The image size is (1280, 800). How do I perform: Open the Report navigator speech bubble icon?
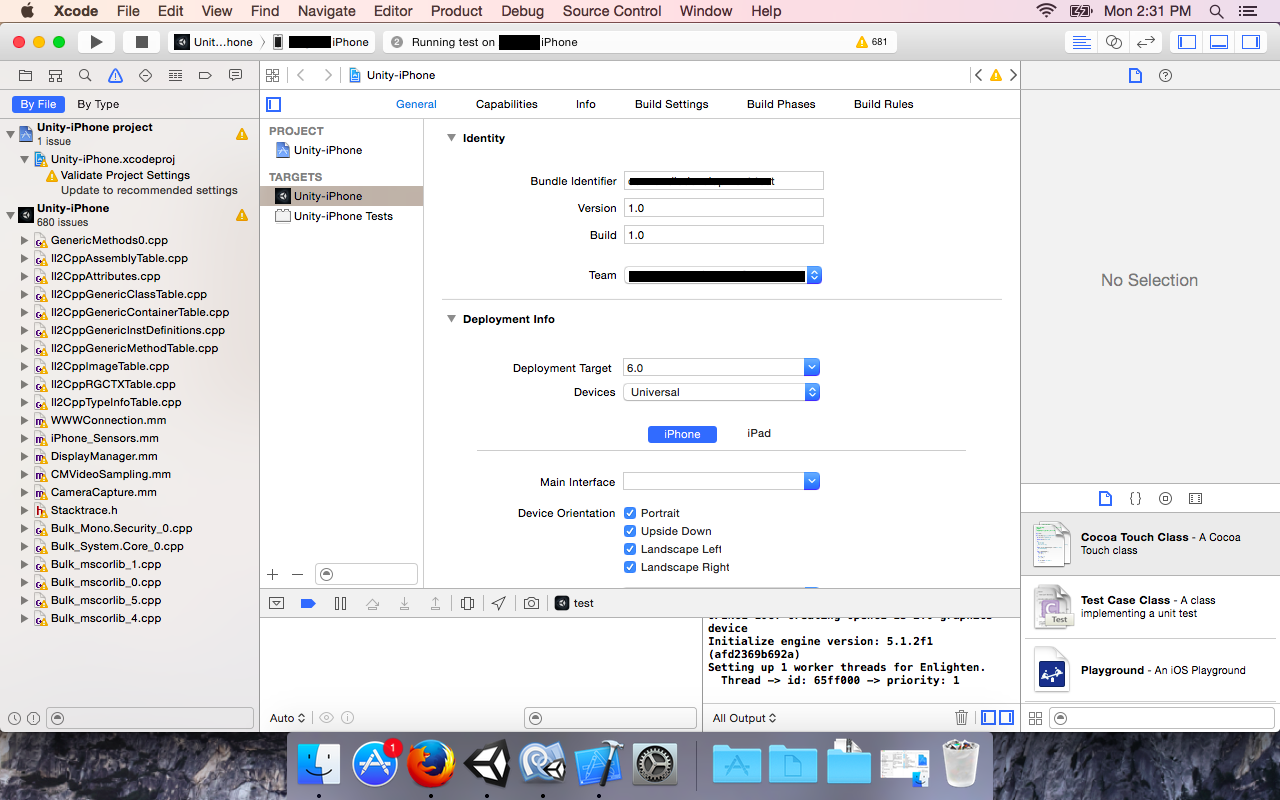click(235, 75)
